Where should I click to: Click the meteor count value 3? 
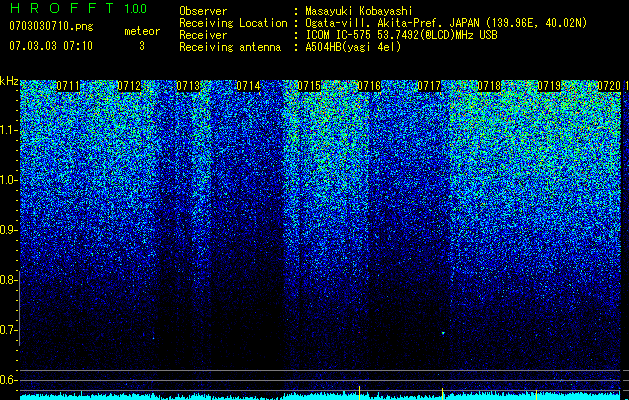(142, 46)
